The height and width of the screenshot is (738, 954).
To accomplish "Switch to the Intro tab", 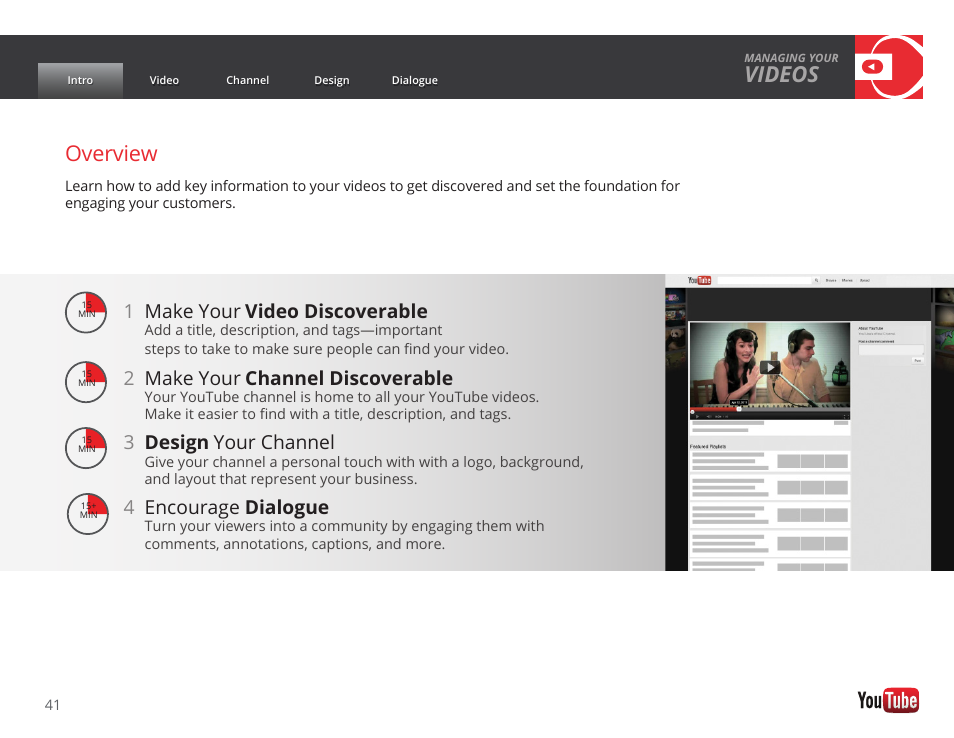I will pos(80,81).
